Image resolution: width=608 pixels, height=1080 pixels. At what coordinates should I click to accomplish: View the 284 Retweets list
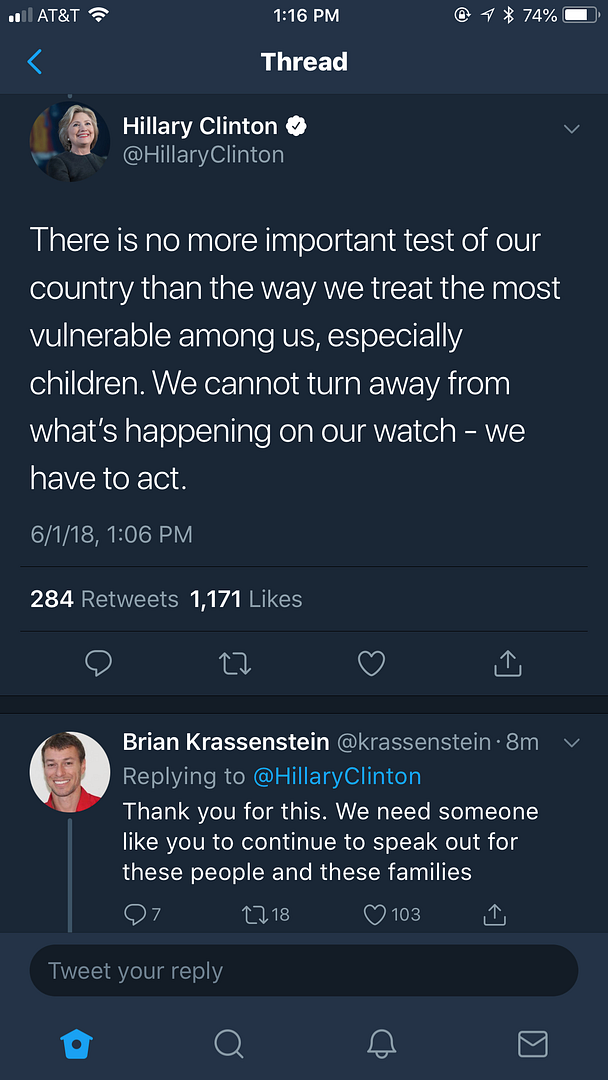click(104, 599)
